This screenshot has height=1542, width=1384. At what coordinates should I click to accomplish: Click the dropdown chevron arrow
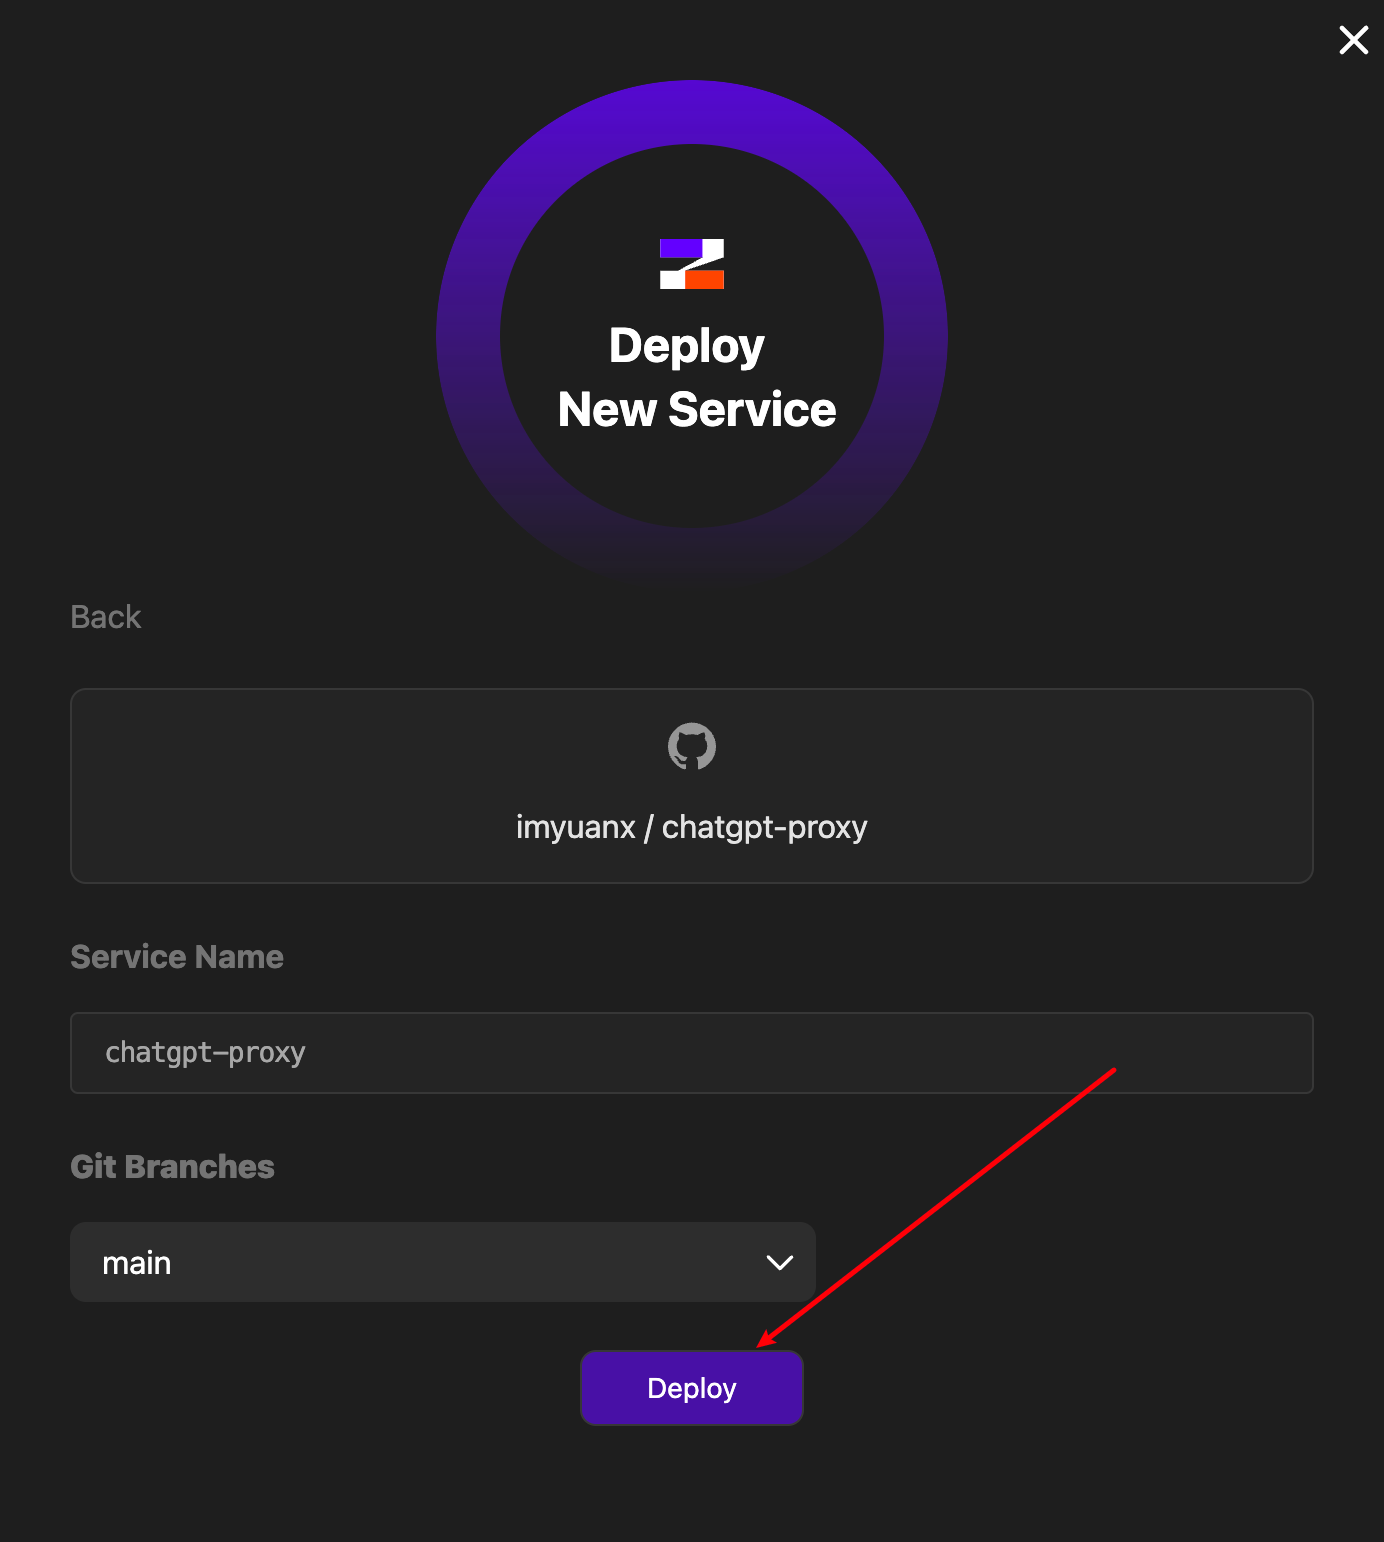[x=780, y=1263]
